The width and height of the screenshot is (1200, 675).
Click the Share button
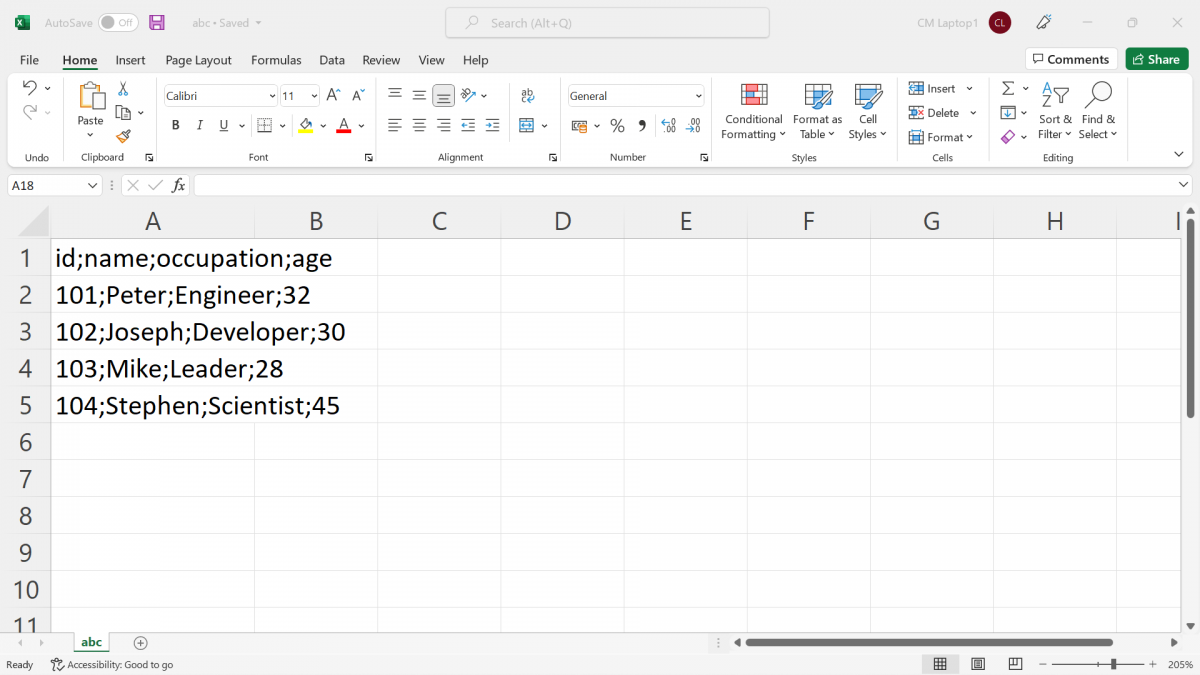(x=1157, y=59)
